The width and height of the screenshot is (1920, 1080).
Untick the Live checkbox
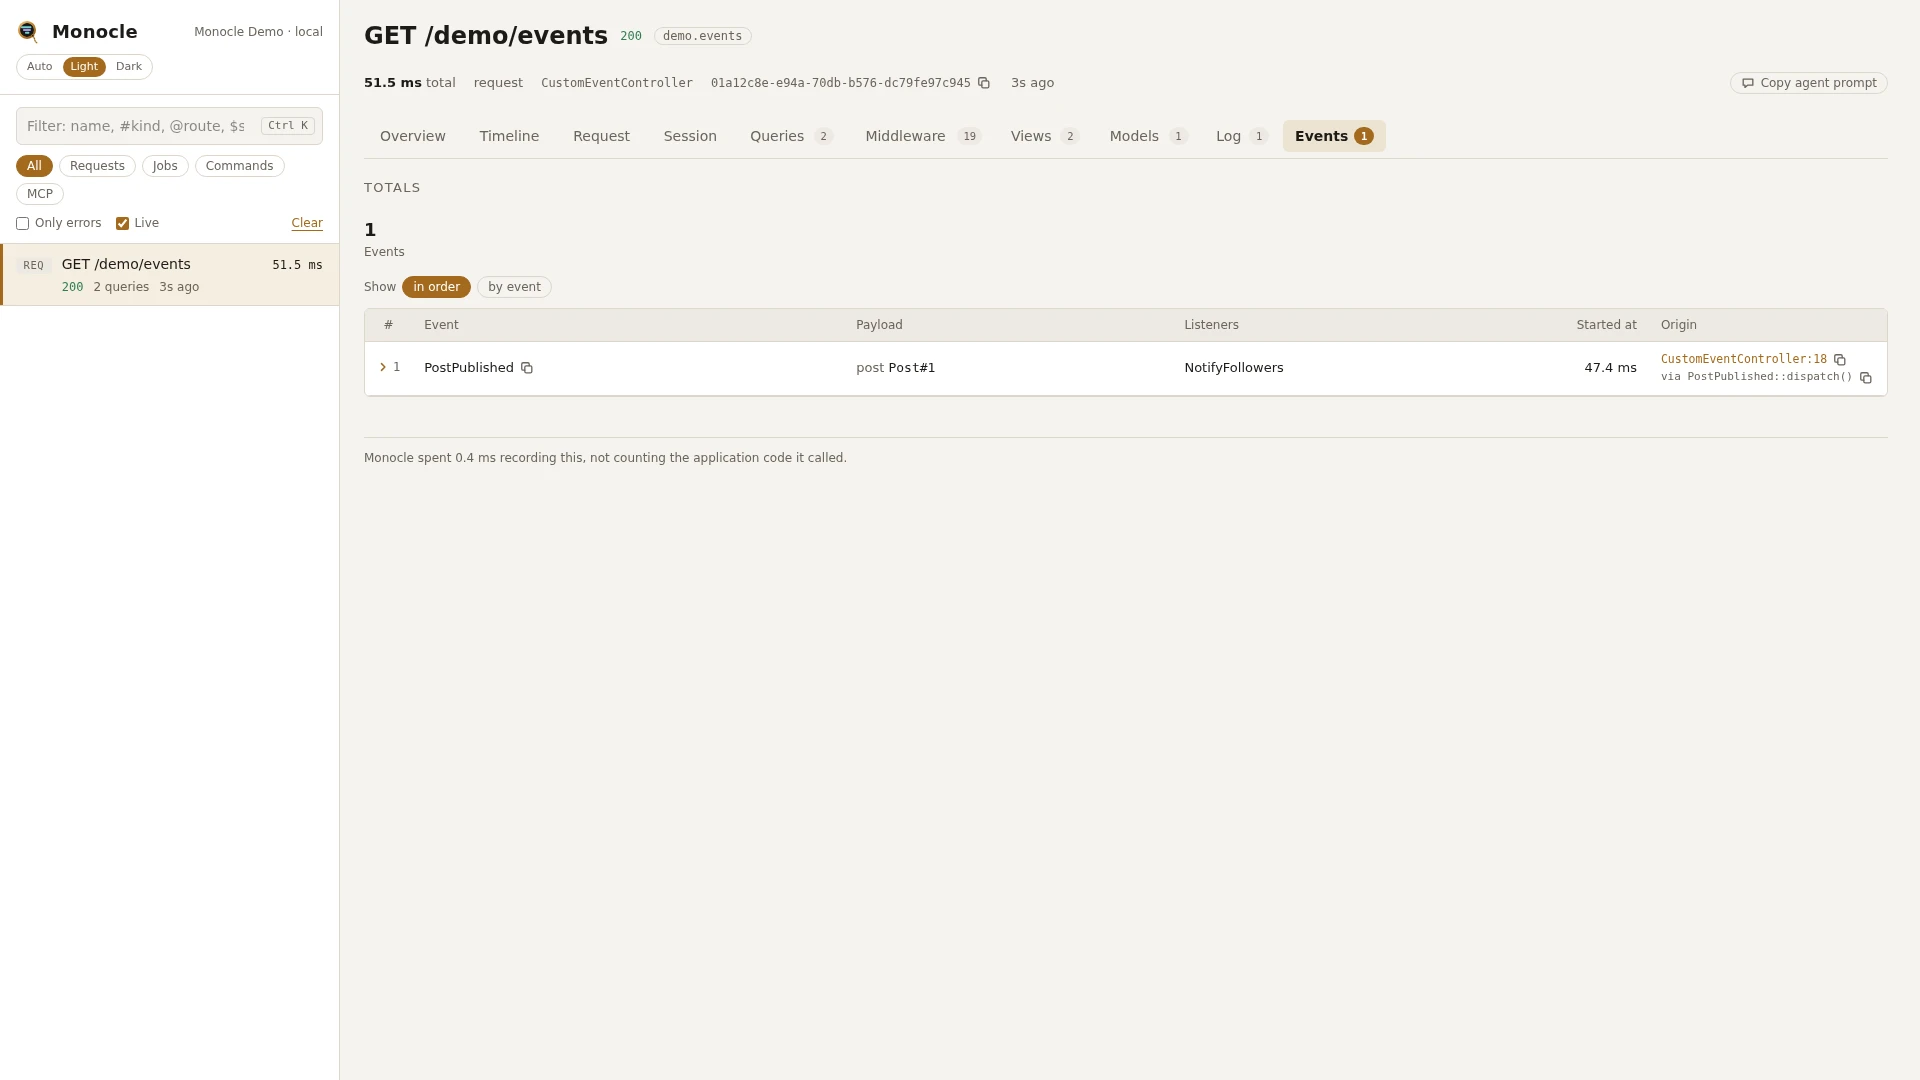click(x=122, y=224)
